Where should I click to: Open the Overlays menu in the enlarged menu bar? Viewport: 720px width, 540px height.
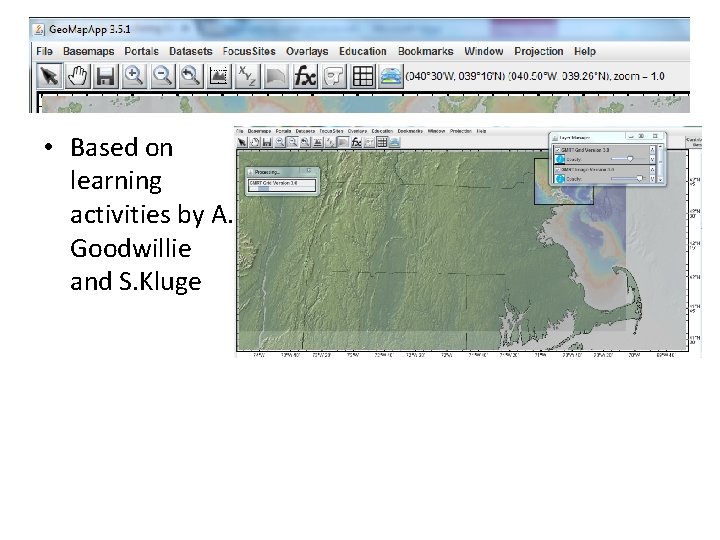[x=307, y=51]
